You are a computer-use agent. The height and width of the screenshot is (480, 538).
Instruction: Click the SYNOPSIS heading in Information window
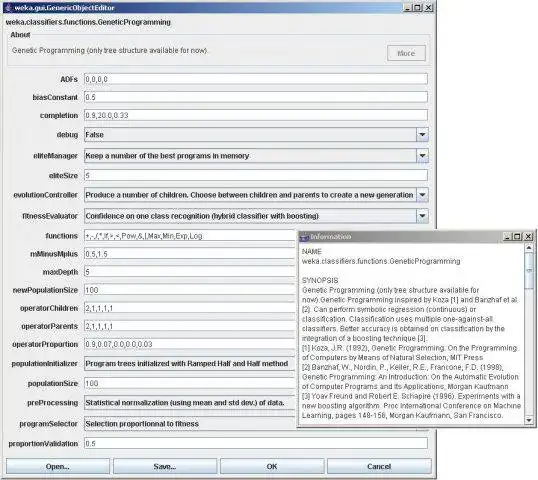pos(320,280)
